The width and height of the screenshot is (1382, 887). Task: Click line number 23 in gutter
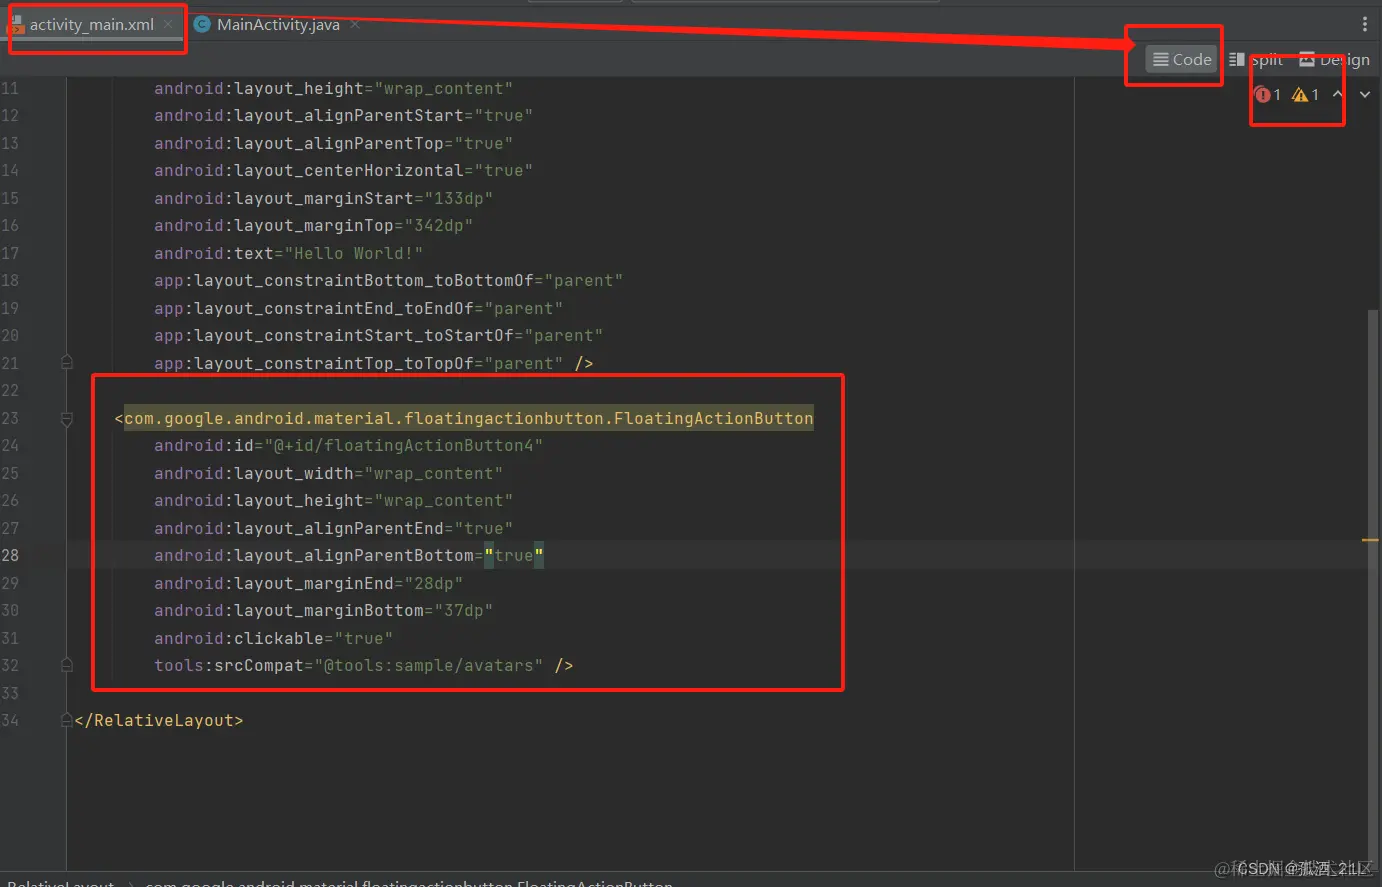click(10, 419)
